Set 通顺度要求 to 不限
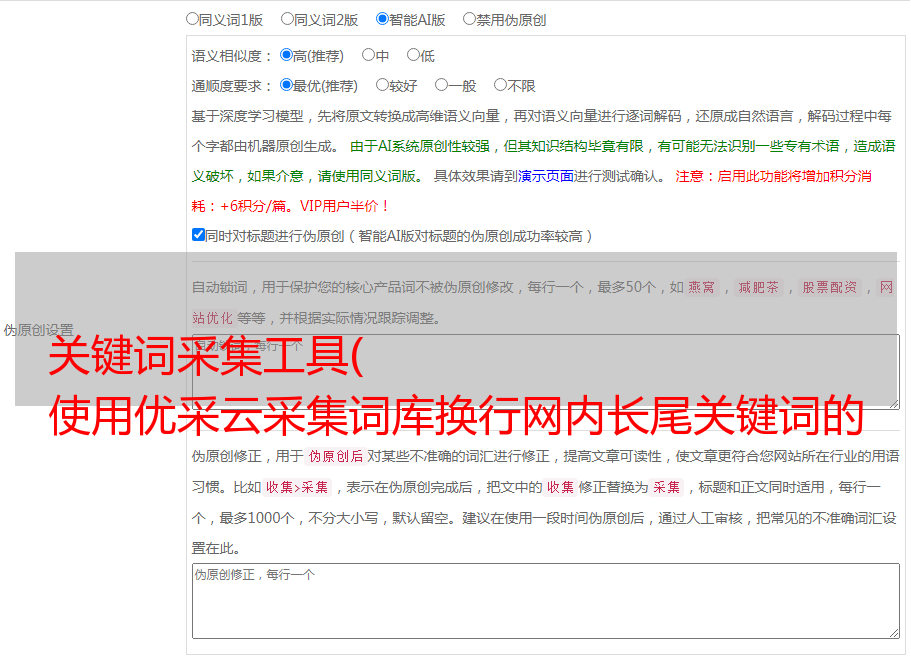 pyautogui.click(x=500, y=85)
